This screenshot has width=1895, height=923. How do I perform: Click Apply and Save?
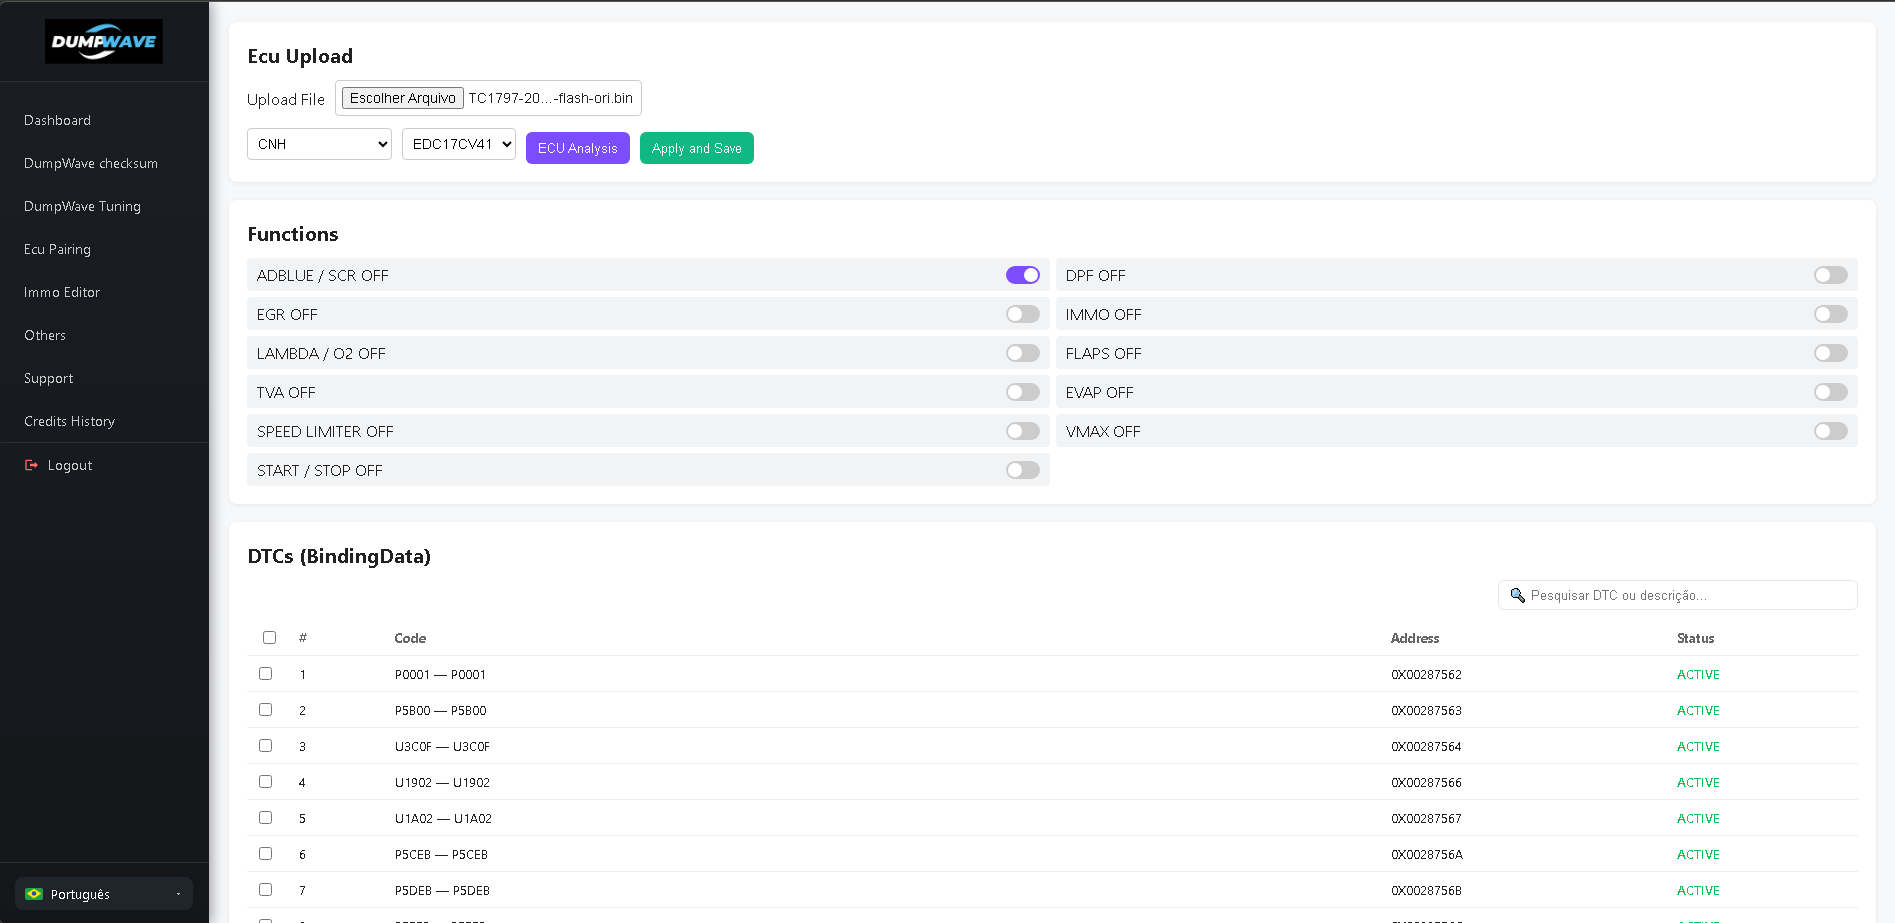696,147
